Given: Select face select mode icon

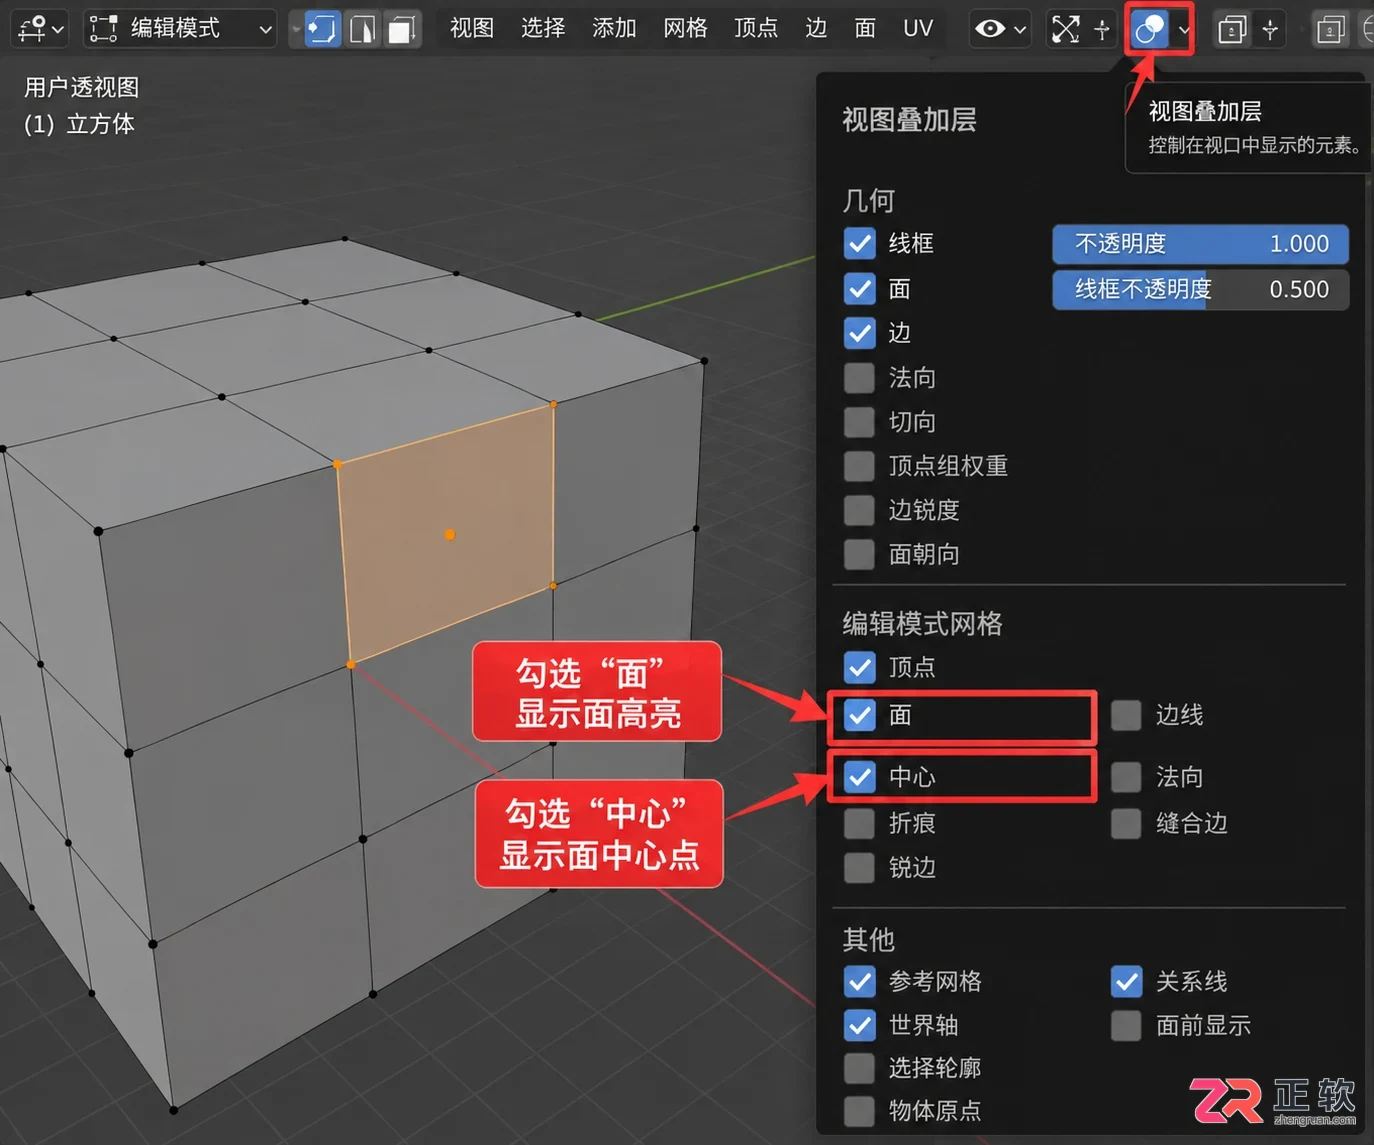Looking at the screenshot, I should point(402,28).
